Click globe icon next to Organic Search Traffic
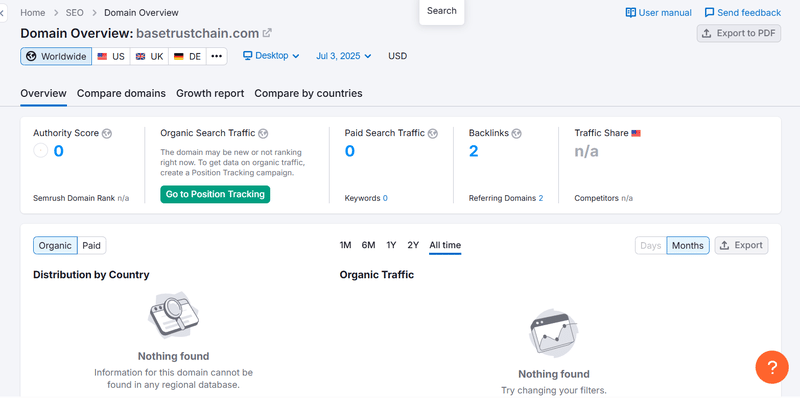 click(263, 134)
